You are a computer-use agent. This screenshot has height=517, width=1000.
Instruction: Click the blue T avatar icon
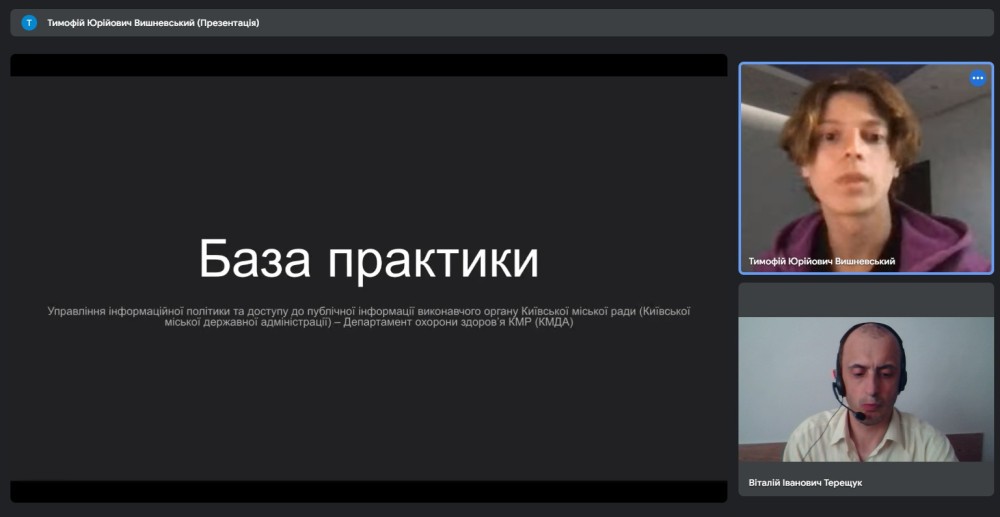(29, 22)
